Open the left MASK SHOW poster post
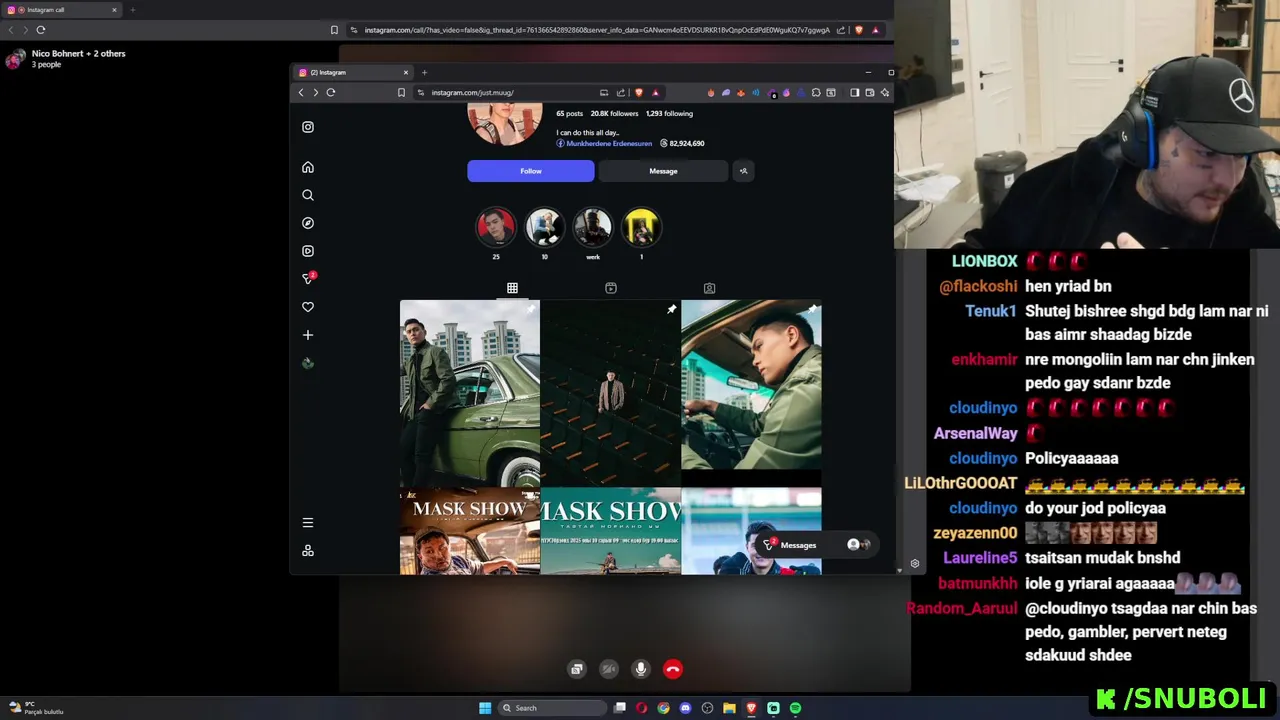Image resolution: width=1280 pixels, height=720 pixels. 469,531
